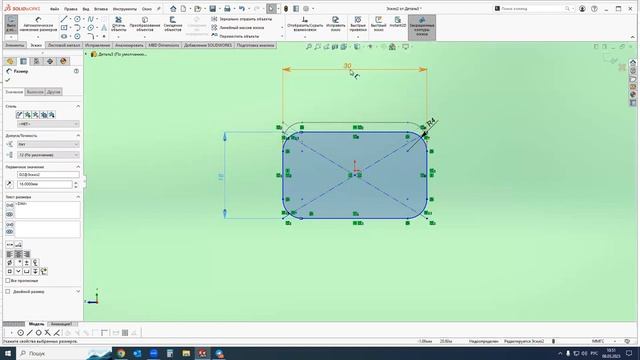Select the sketch Text tool
This screenshot has height=360, width=640.
(104, 28)
